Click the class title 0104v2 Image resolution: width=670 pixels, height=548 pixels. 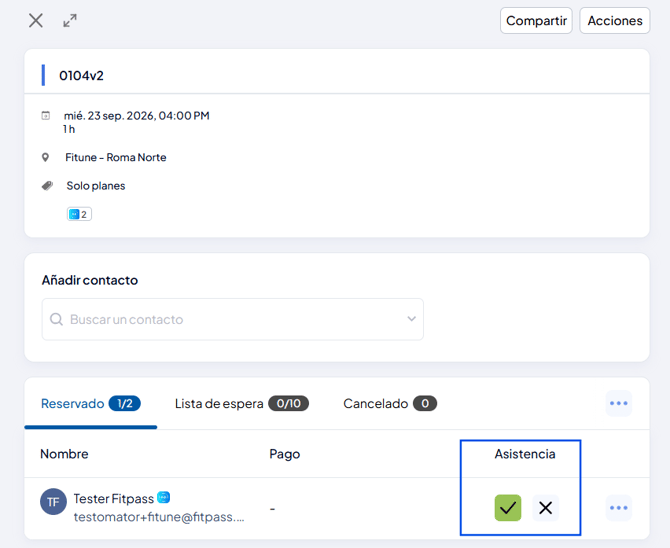[81, 76]
